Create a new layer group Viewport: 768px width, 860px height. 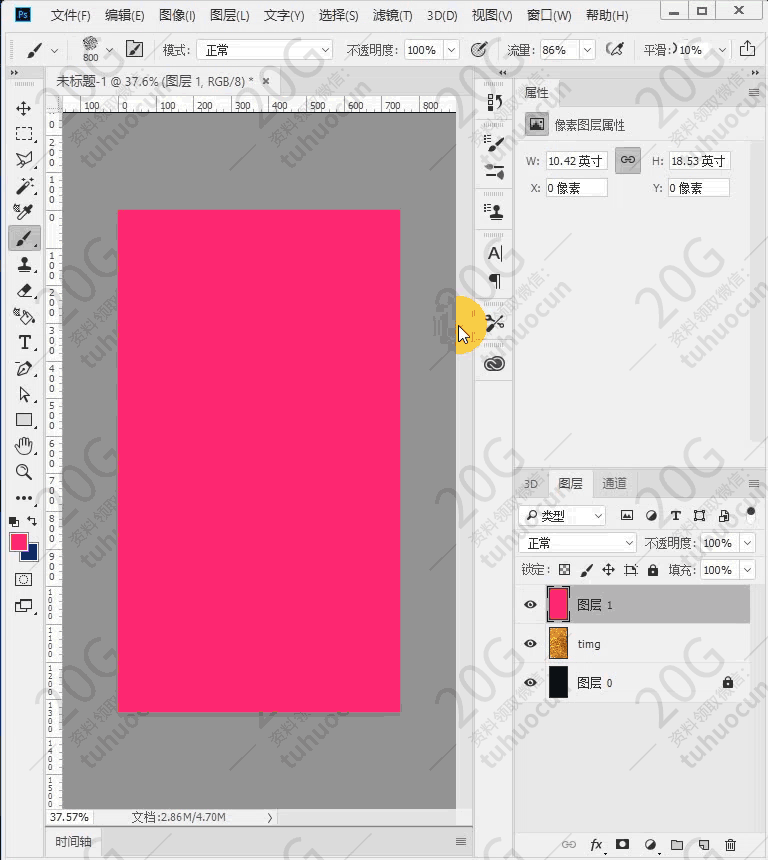pos(677,845)
